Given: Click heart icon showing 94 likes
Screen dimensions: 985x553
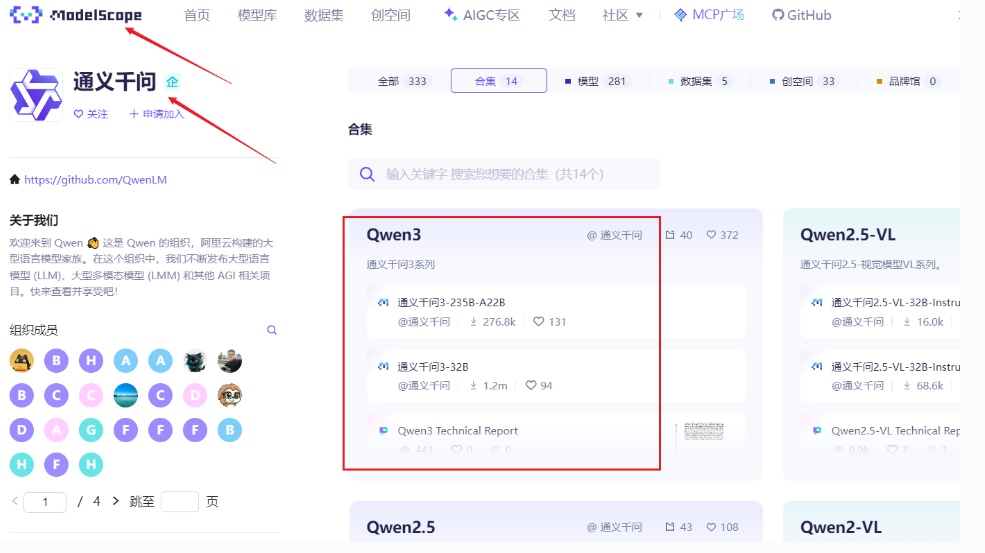Looking at the screenshot, I should [x=531, y=385].
